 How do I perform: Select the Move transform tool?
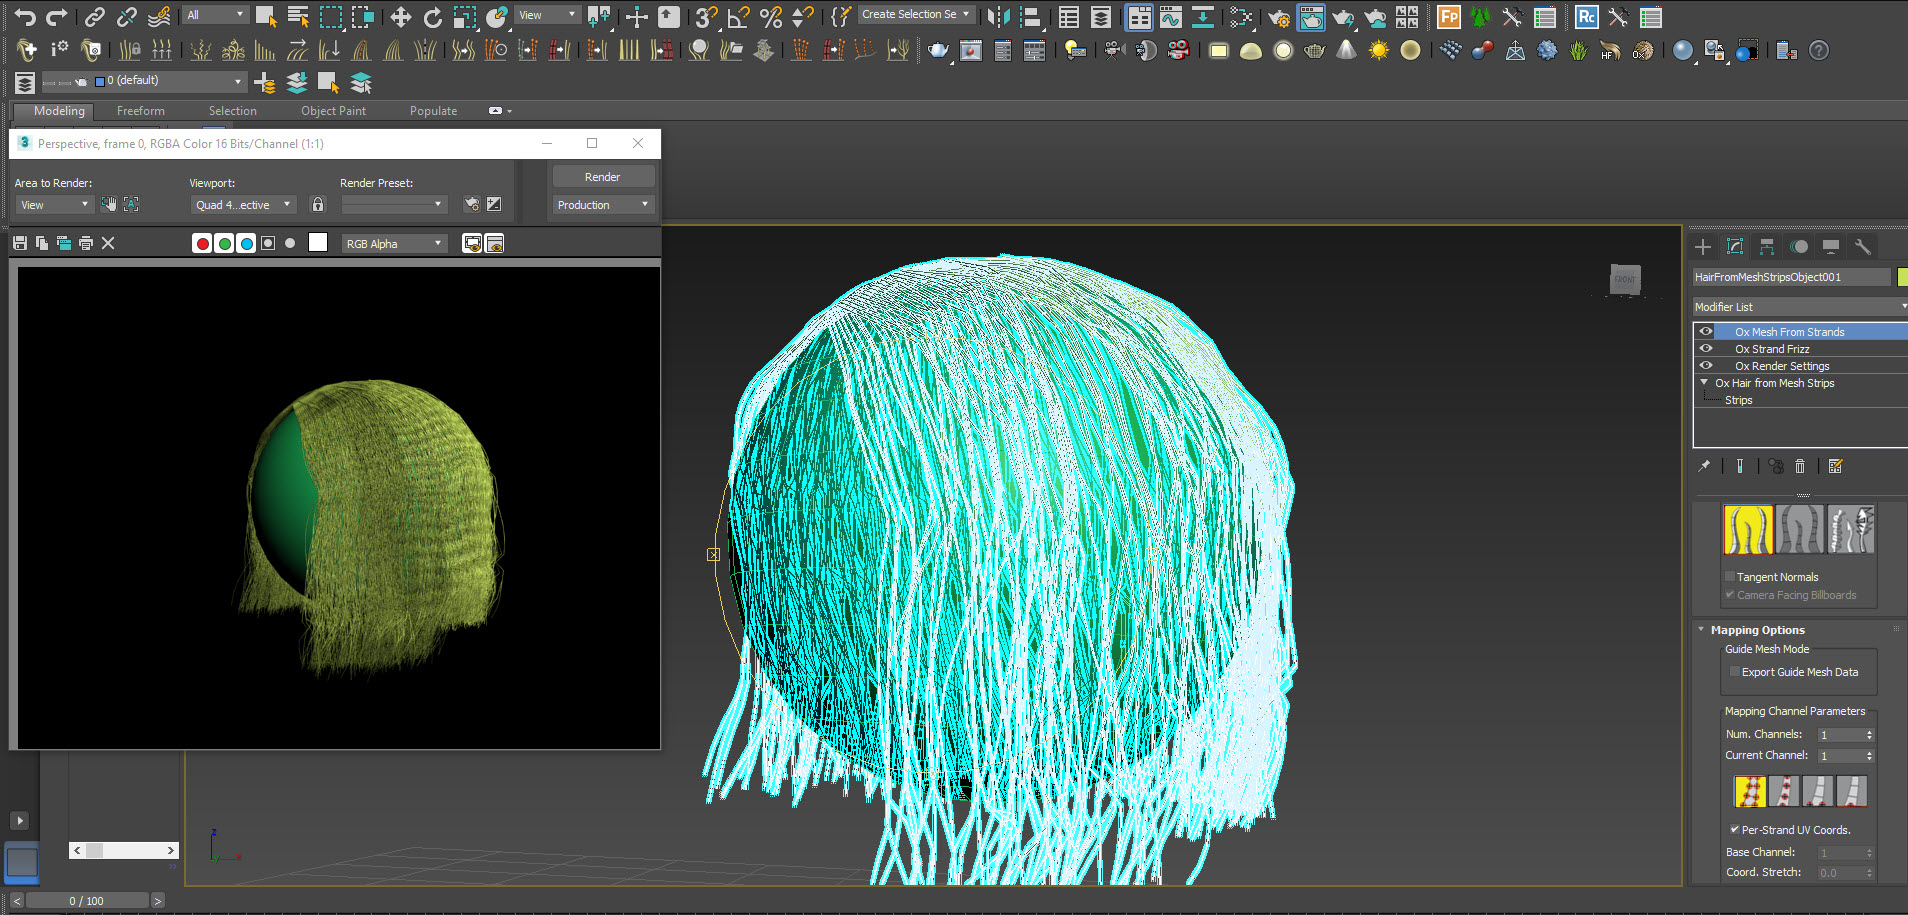coord(400,16)
